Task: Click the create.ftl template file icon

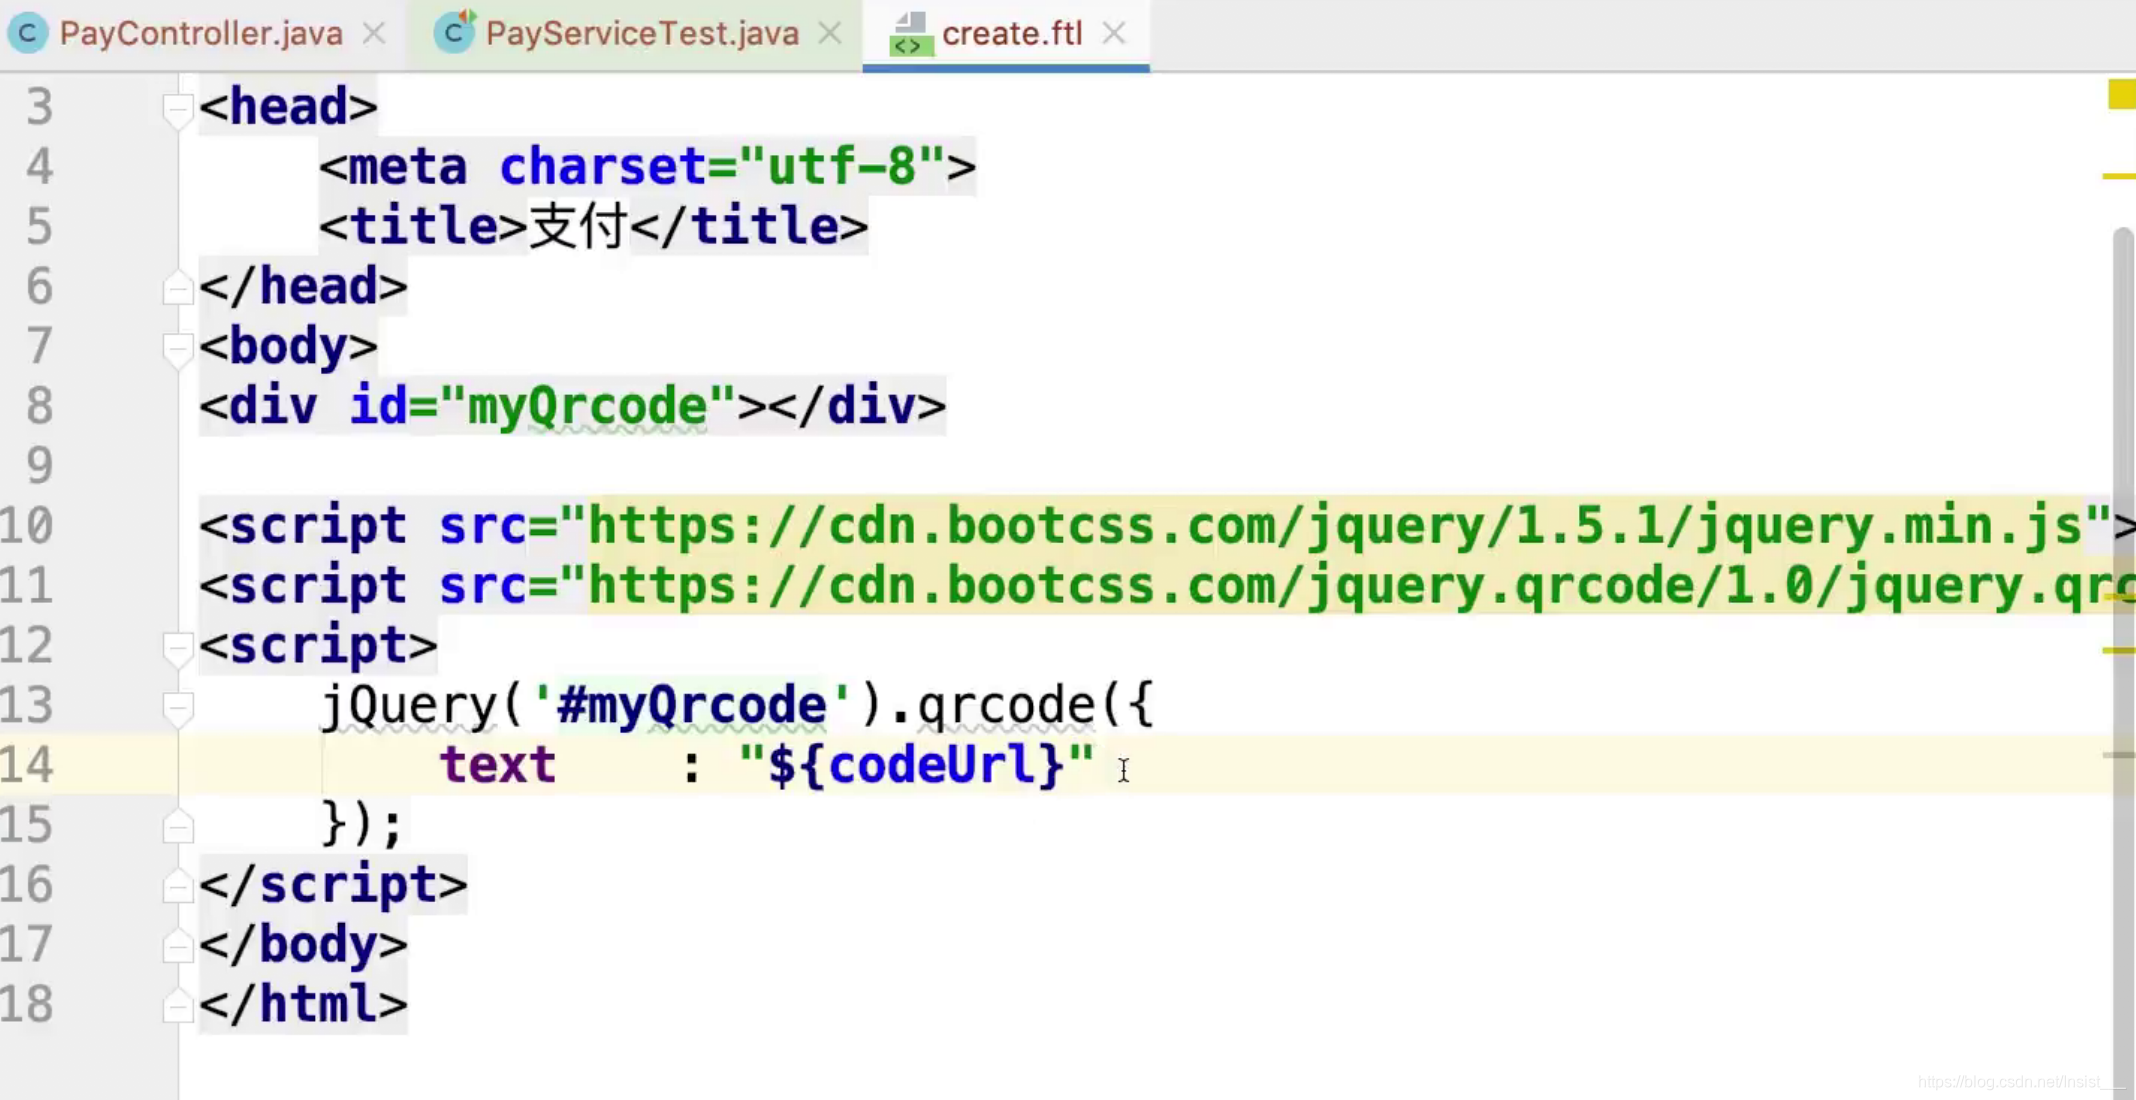Action: point(911,34)
